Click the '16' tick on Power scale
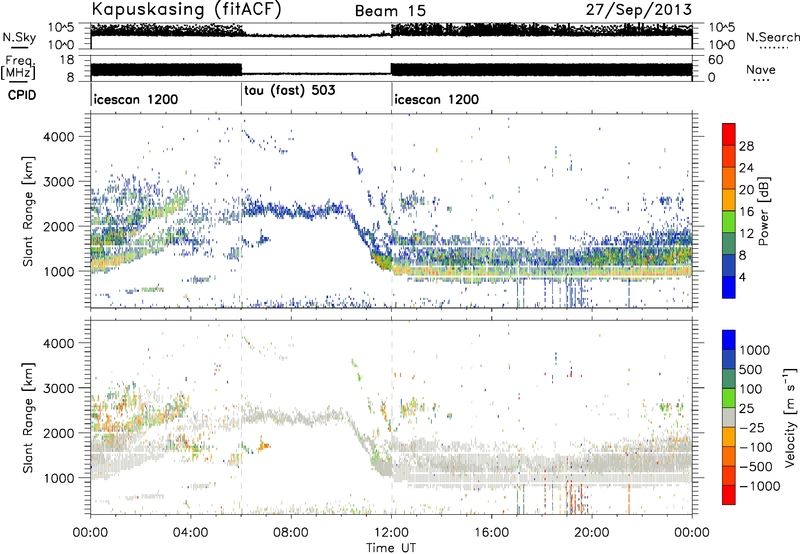Viewport: 800px width, 554px height. pyautogui.click(x=746, y=212)
